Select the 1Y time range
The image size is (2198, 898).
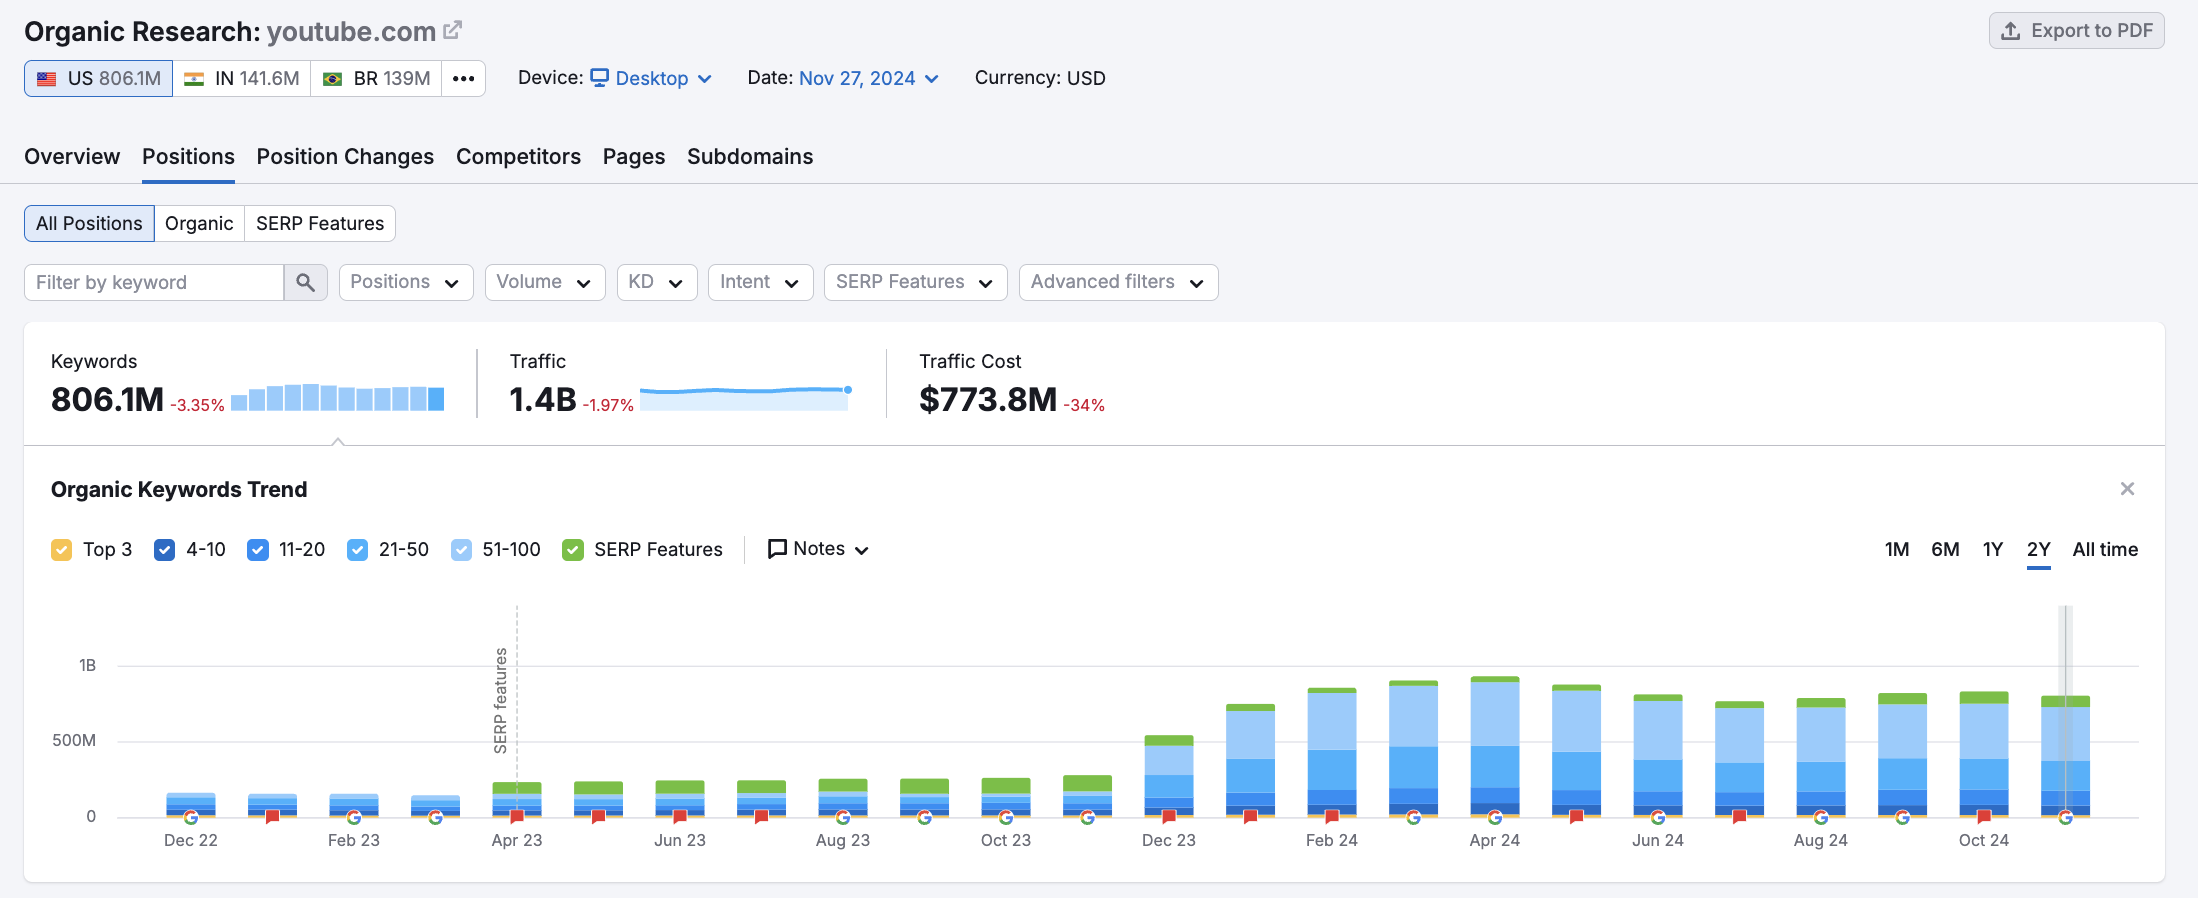pyautogui.click(x=1993, y=550)
